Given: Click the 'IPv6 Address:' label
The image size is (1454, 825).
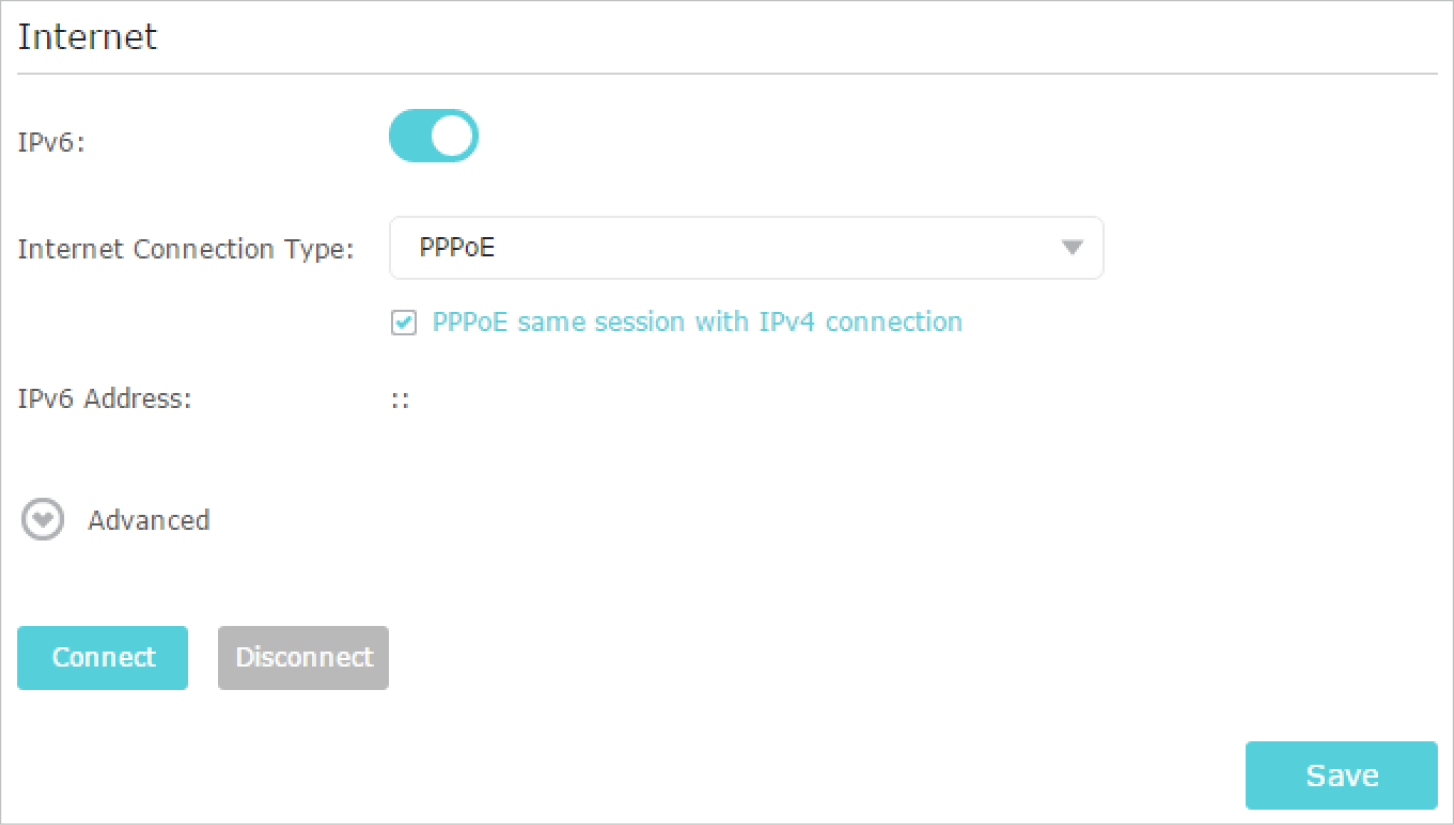Looking at the screenshot, I should tap(104, 399).
